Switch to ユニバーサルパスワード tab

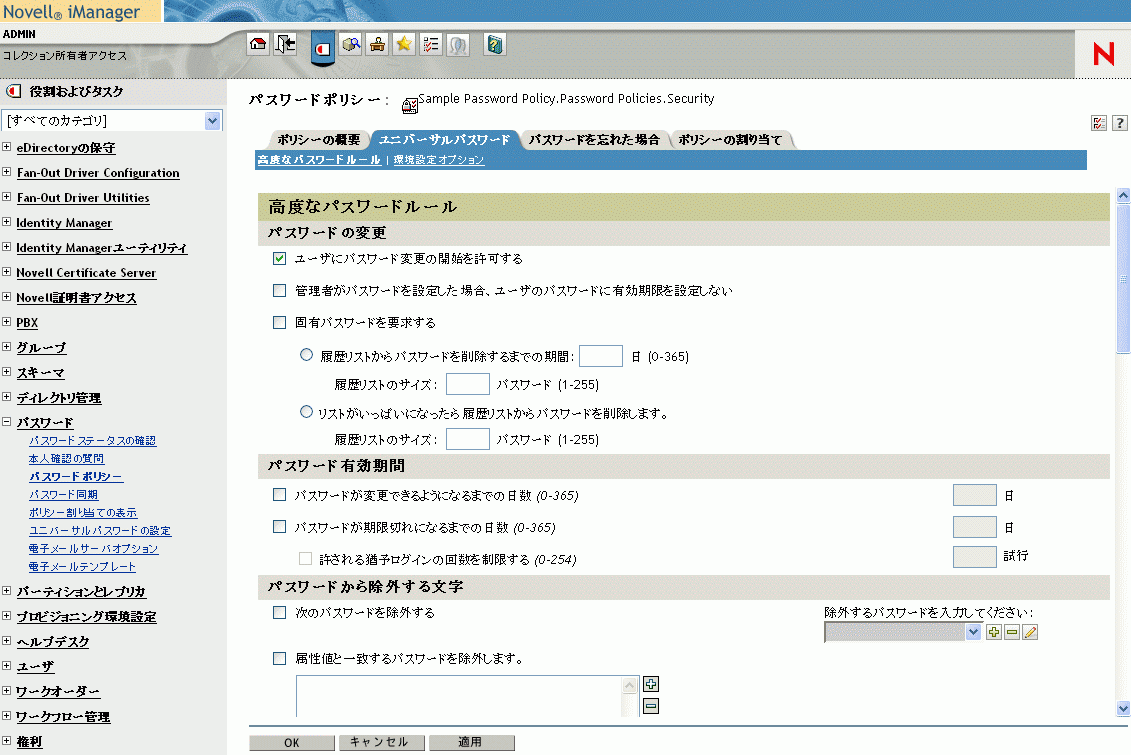444,140
